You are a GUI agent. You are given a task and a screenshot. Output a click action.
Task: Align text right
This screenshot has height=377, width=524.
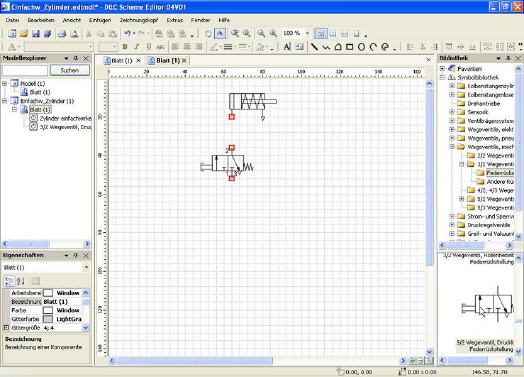point(199,47)
